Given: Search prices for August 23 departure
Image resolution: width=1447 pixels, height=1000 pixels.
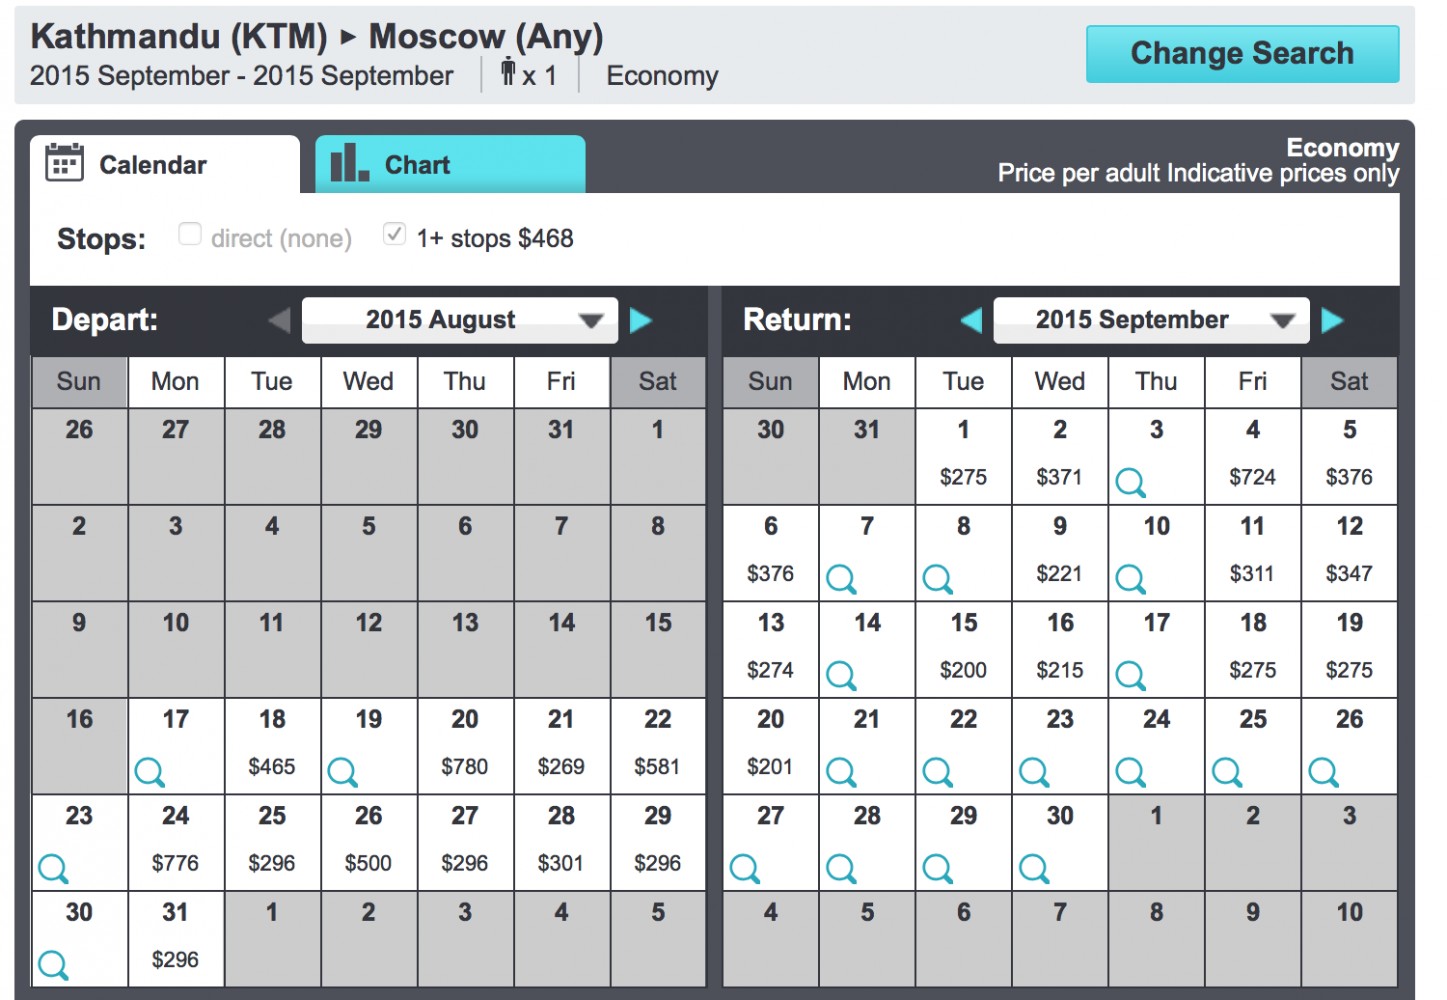Looking at the screenshot, I should [53, 868].
